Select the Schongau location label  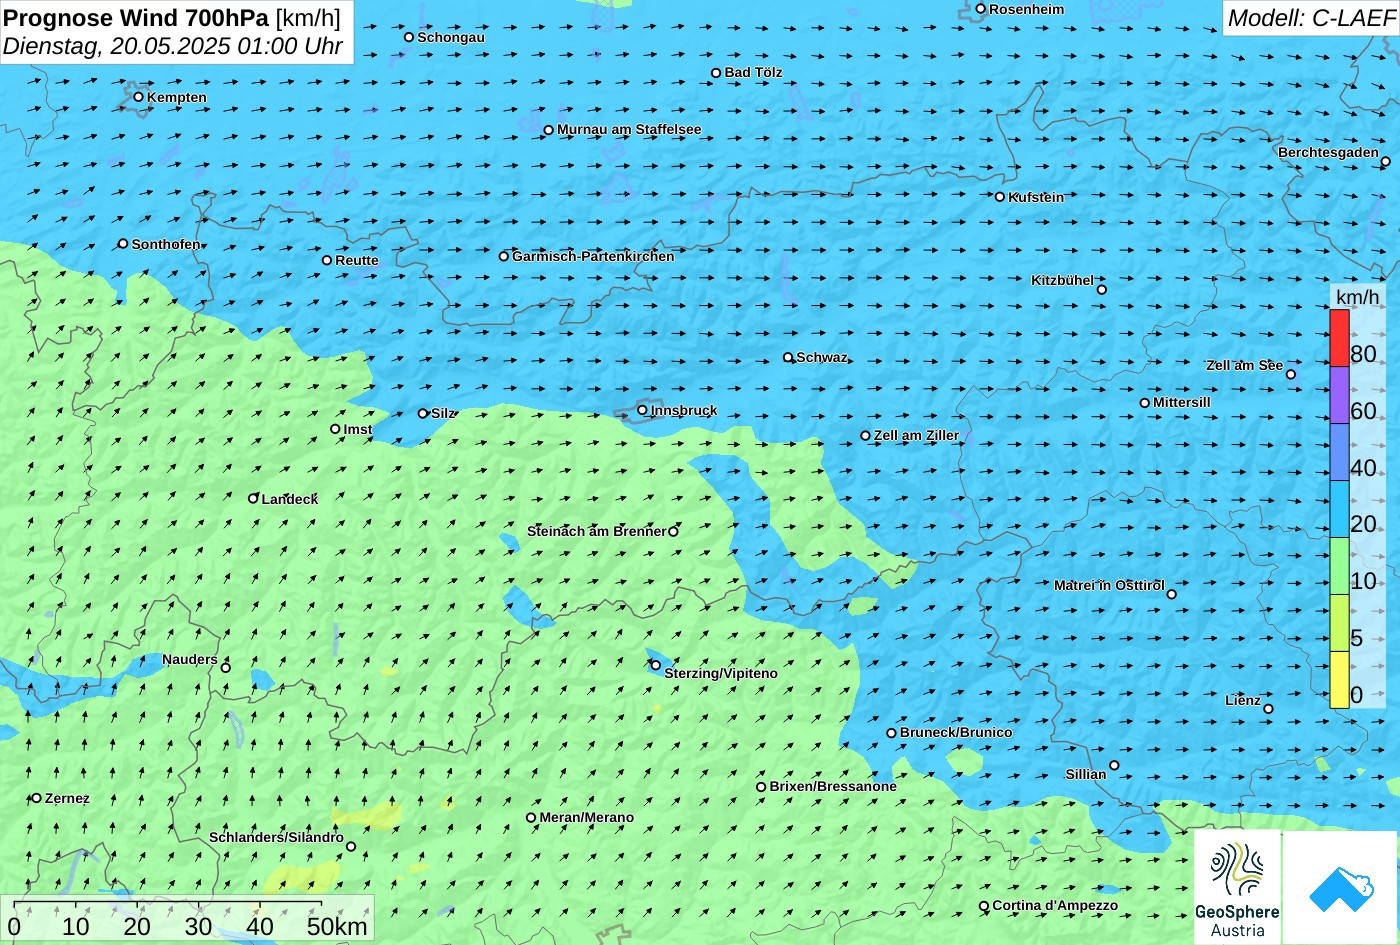451,37
